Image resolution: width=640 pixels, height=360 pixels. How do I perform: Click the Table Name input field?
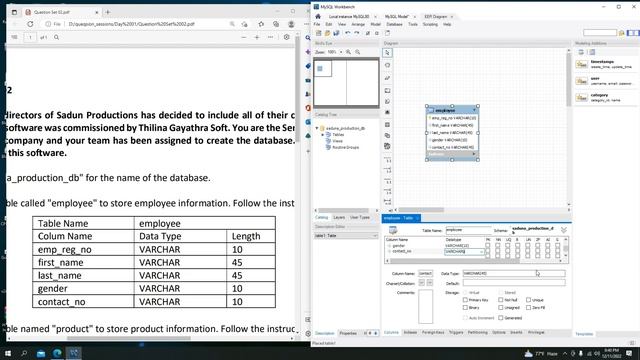(468, 230)
